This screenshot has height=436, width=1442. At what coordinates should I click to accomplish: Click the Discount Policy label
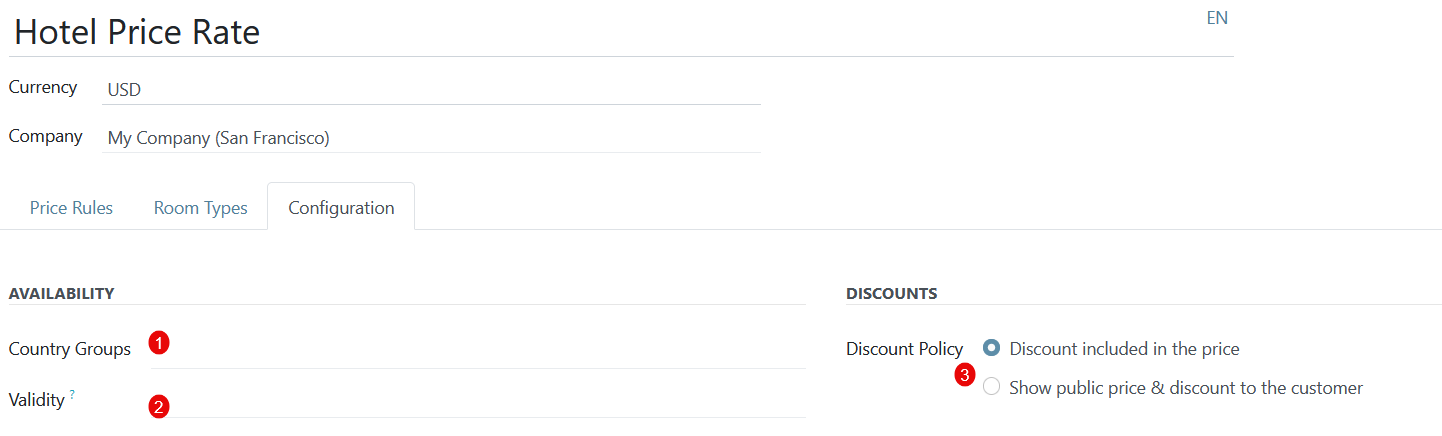coord(904,349)
